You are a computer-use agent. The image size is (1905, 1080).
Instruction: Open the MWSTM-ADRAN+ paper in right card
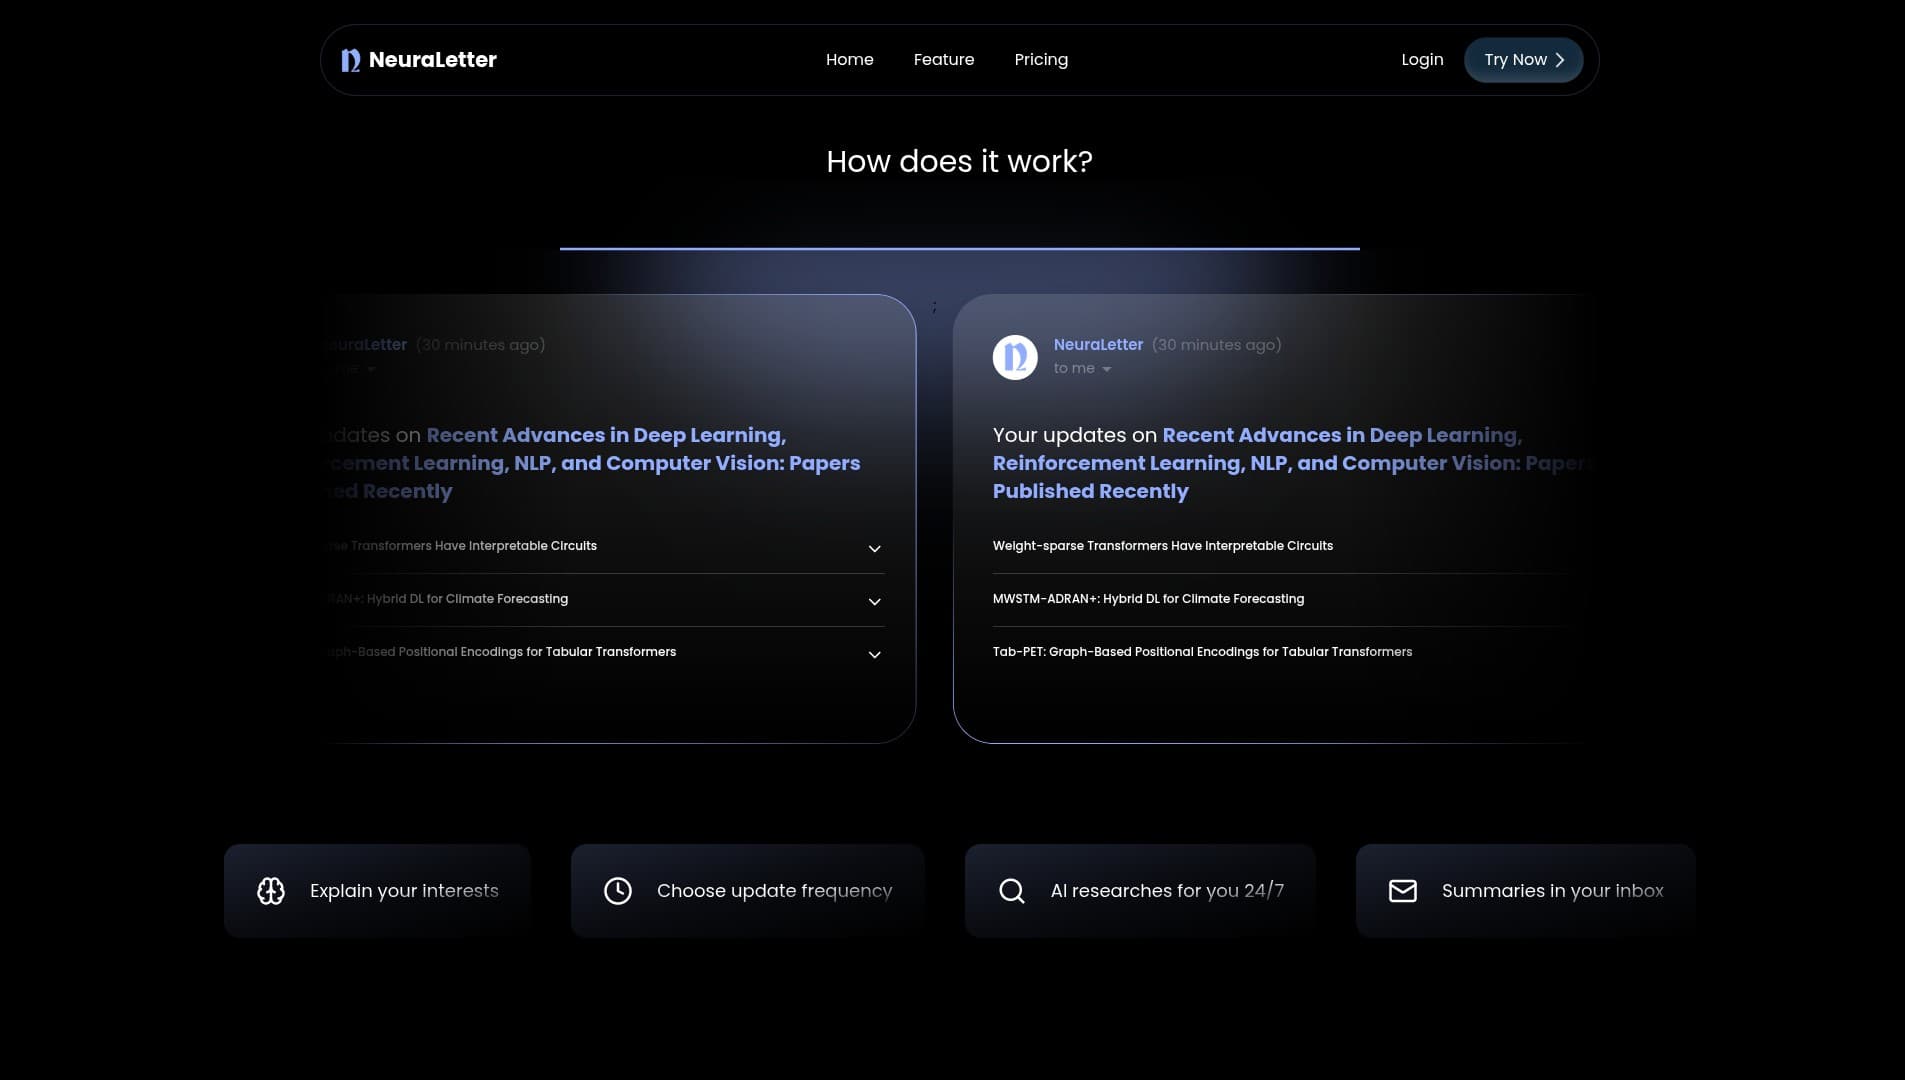(x=1148, y=599)
